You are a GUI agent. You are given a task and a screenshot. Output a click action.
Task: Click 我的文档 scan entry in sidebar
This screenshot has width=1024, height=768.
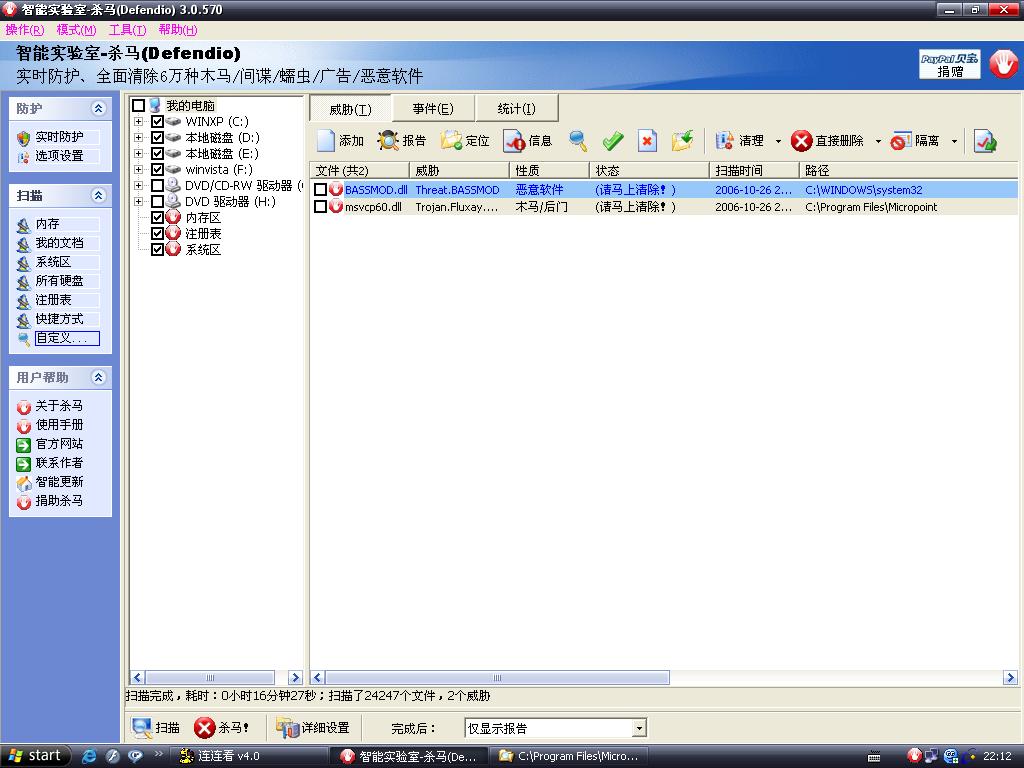point(59,243)
